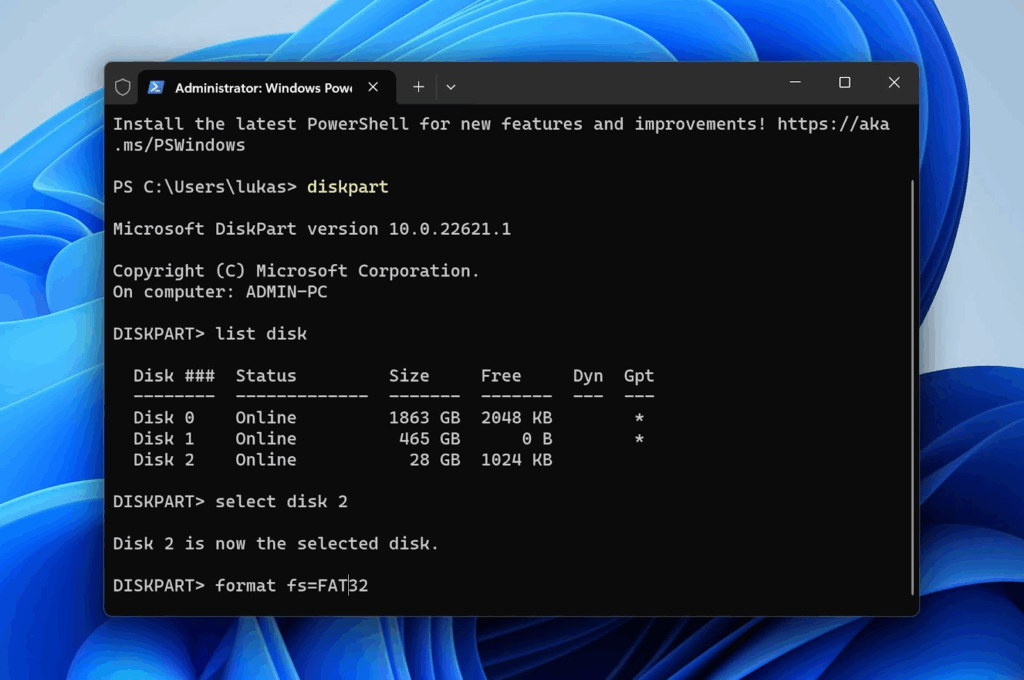Click the 1863 GB size value
This screenshot has width=1024, height=680.
point(424,418)
